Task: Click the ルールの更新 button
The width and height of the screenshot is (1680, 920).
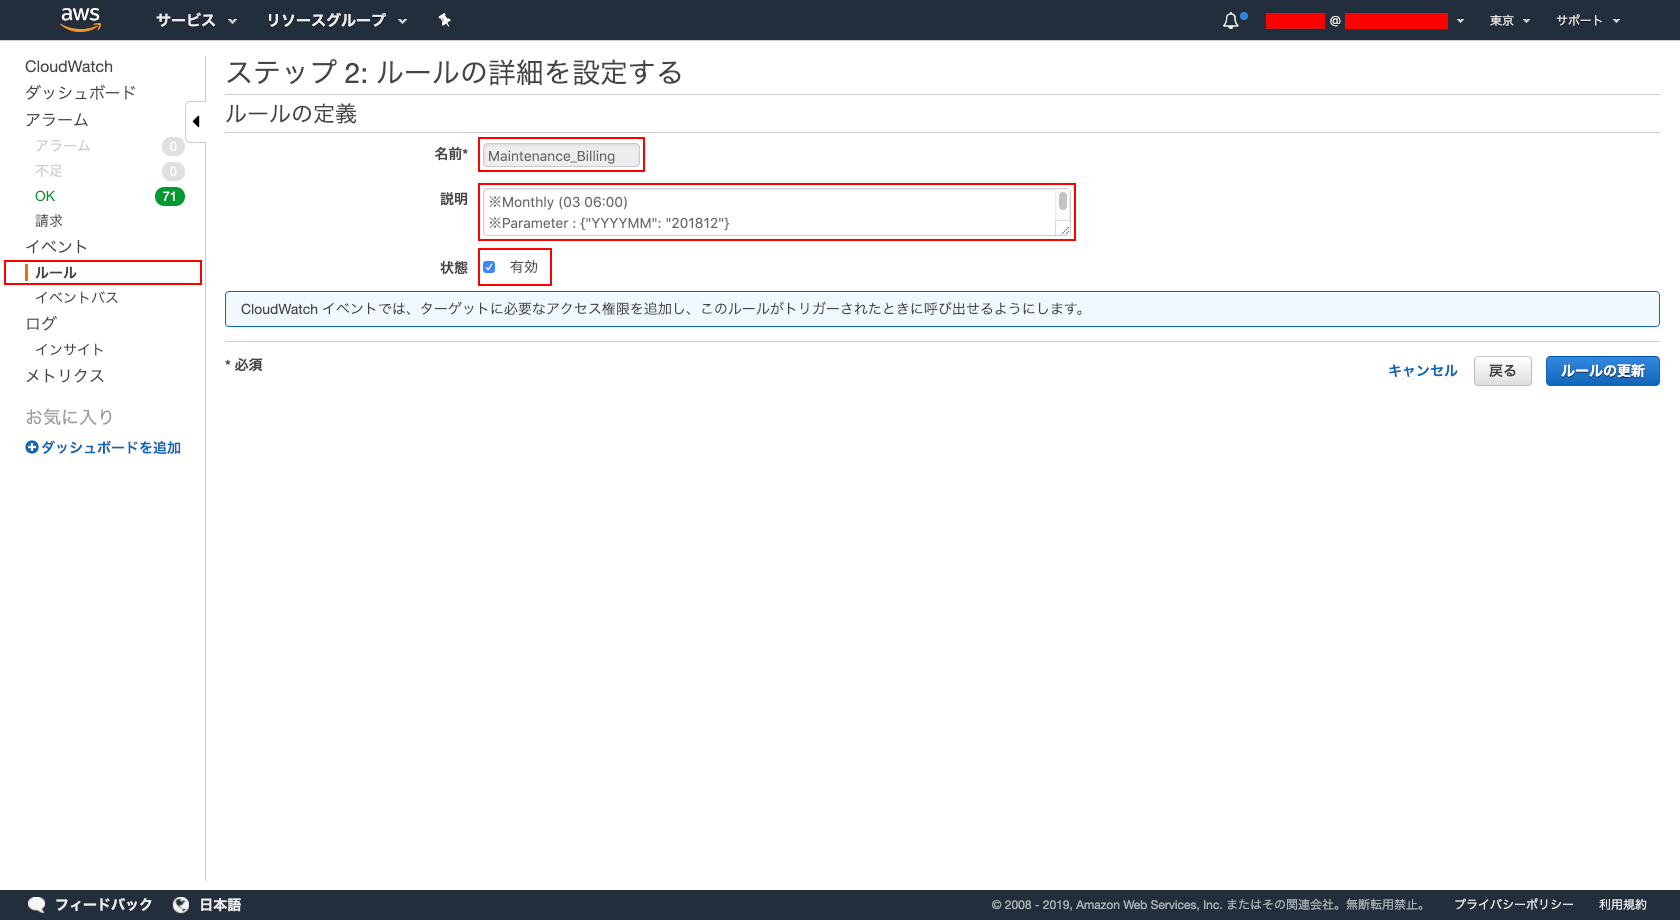Action: (x=1602, y=370)
